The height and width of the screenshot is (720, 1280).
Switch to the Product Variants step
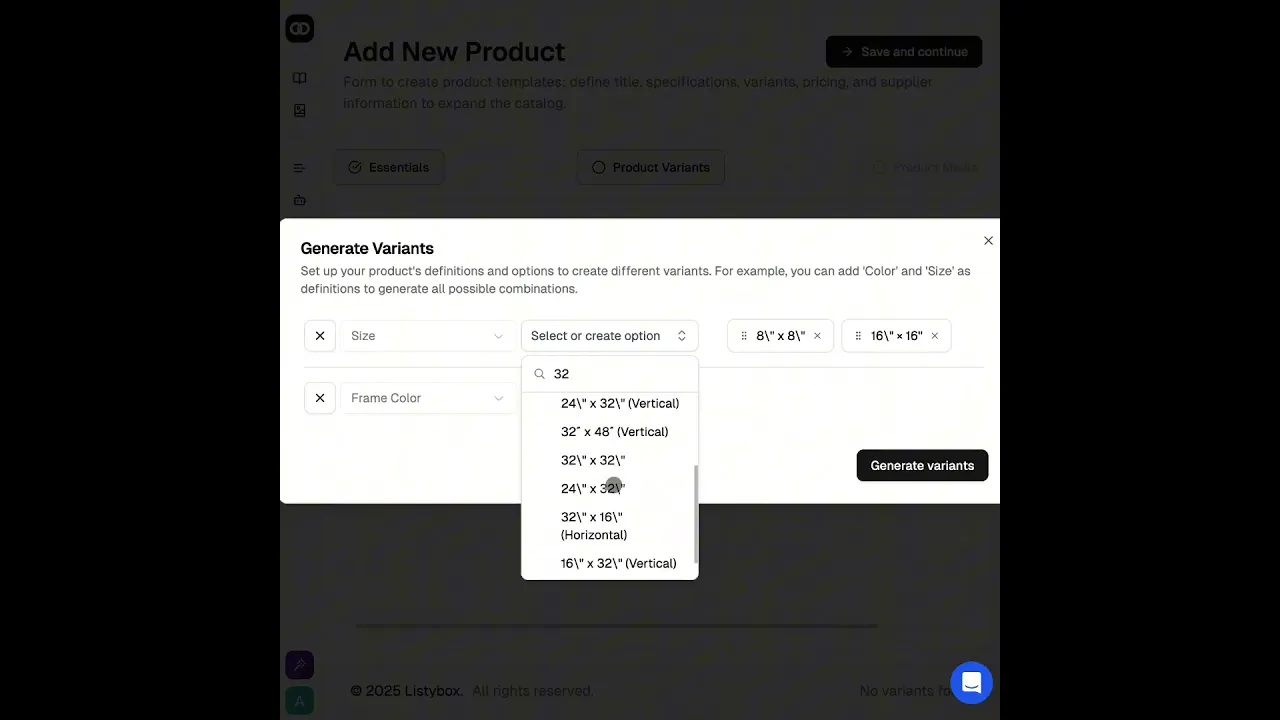(651, 167)
